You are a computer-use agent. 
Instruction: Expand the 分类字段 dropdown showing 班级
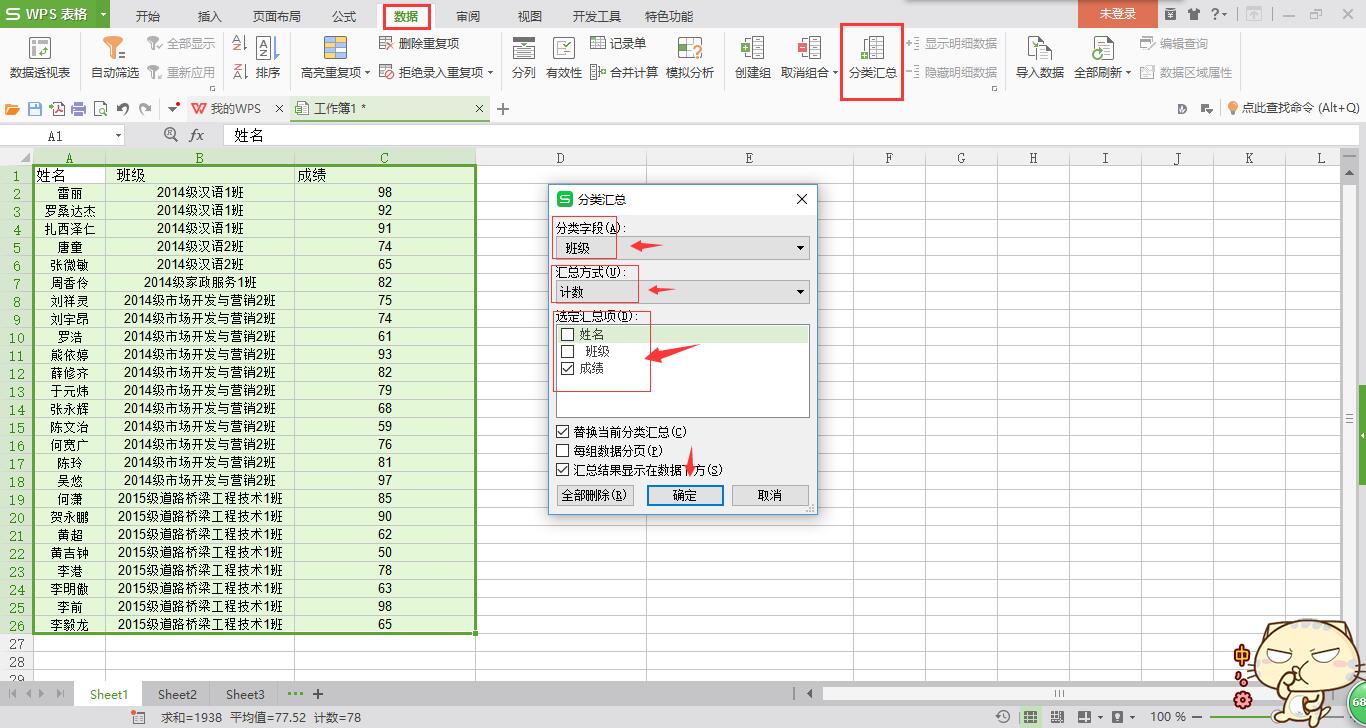tap(800, 248)
